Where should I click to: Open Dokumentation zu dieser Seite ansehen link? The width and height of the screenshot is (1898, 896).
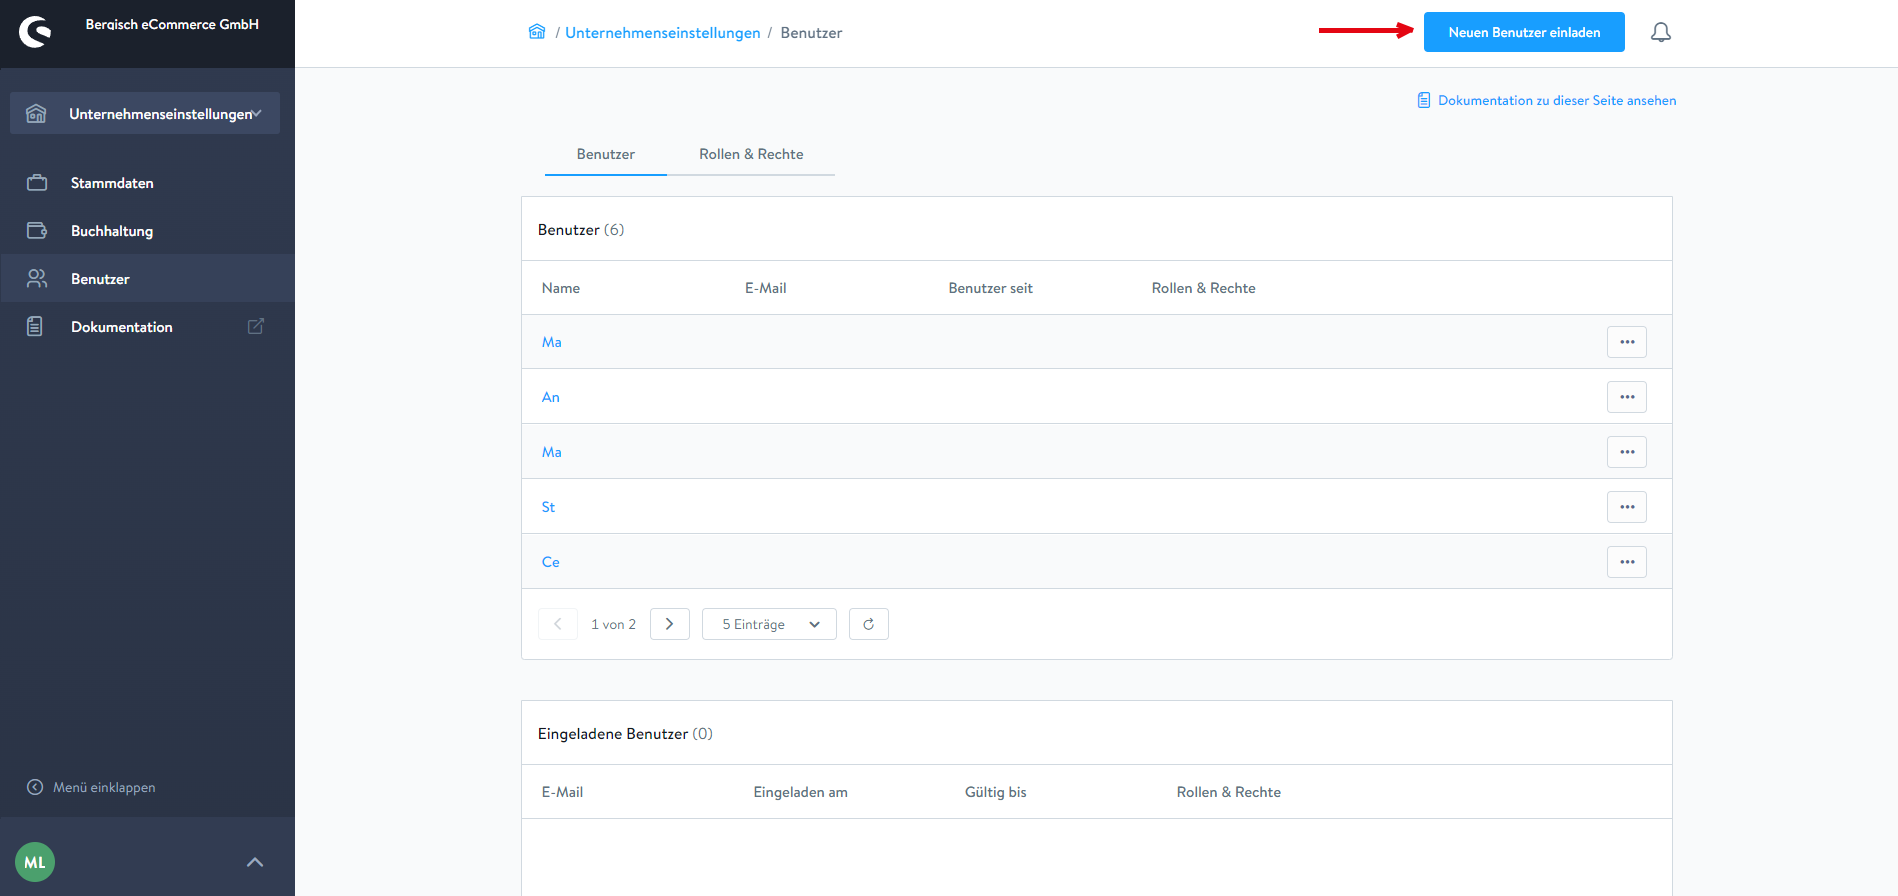point(1556,100)
